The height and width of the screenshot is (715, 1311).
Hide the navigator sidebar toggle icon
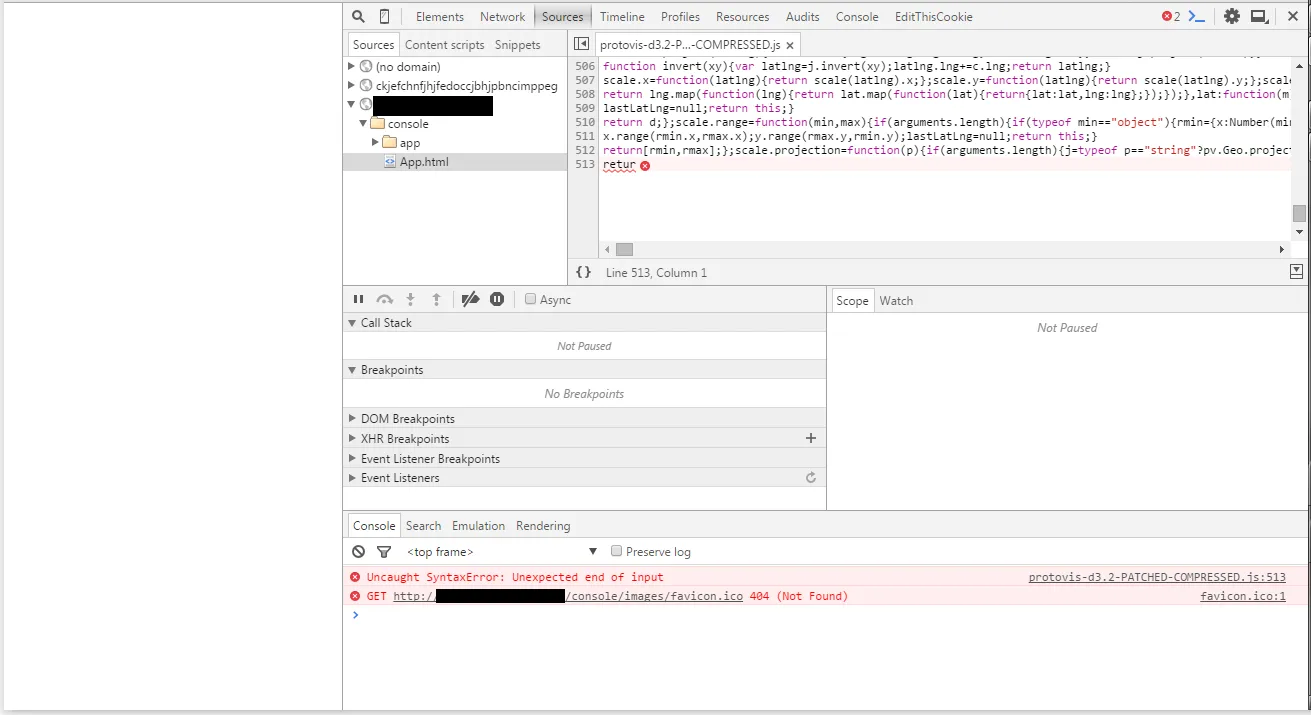click(x=581, y=44)
